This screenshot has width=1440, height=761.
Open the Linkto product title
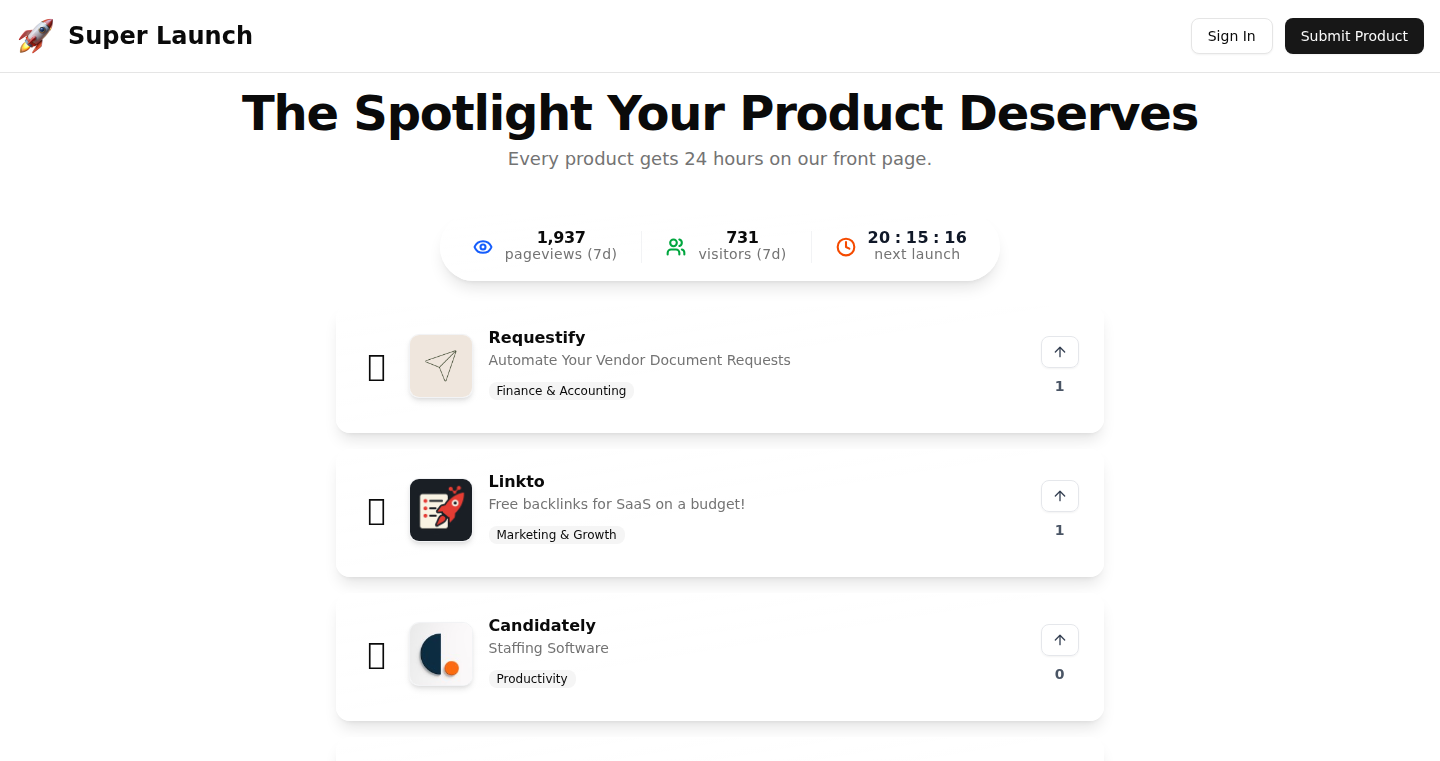(517, 482)
